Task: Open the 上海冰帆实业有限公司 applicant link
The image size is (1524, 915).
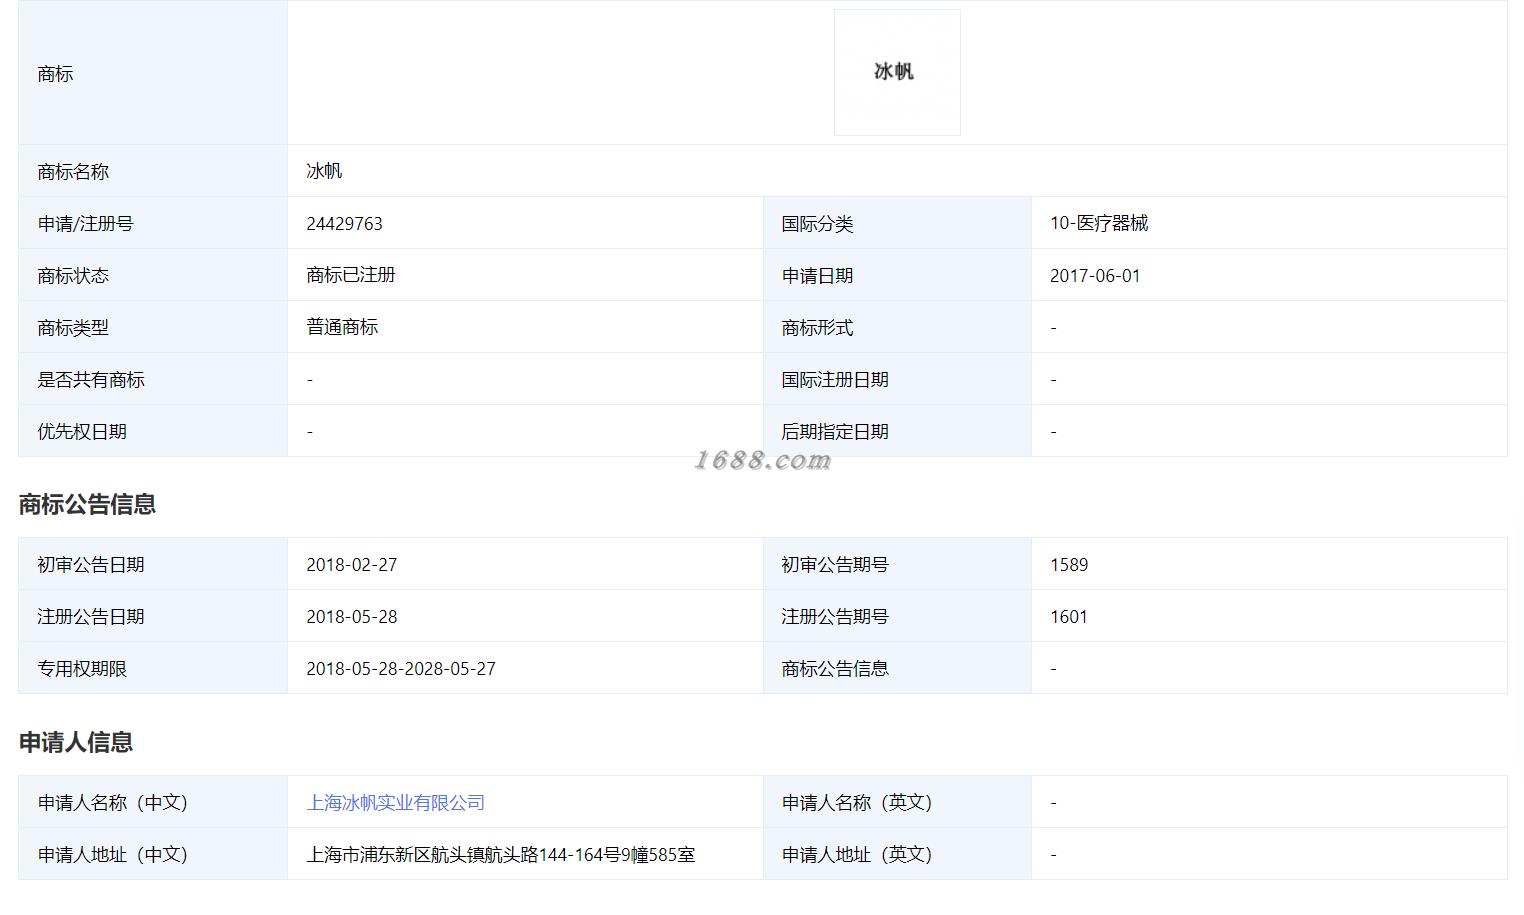Action: click(x=395, y=802)
